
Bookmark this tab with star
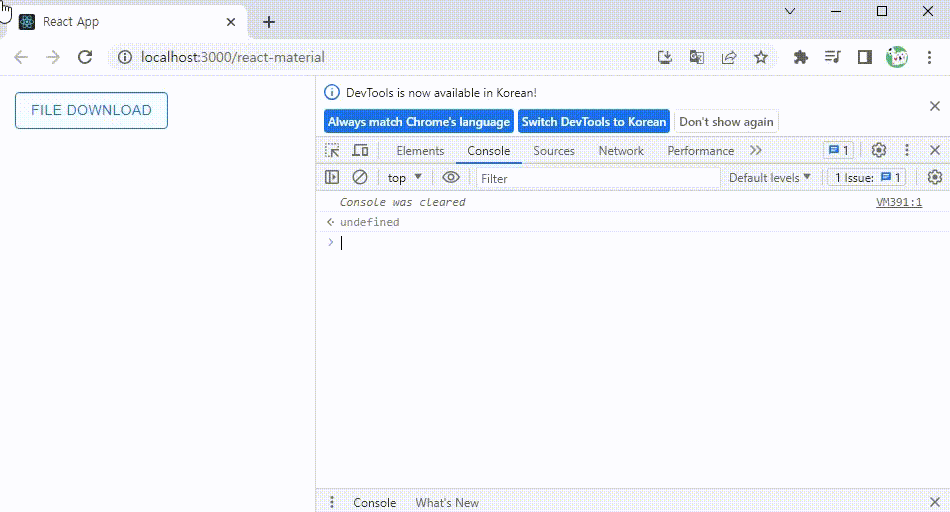(x=761, y=57)
